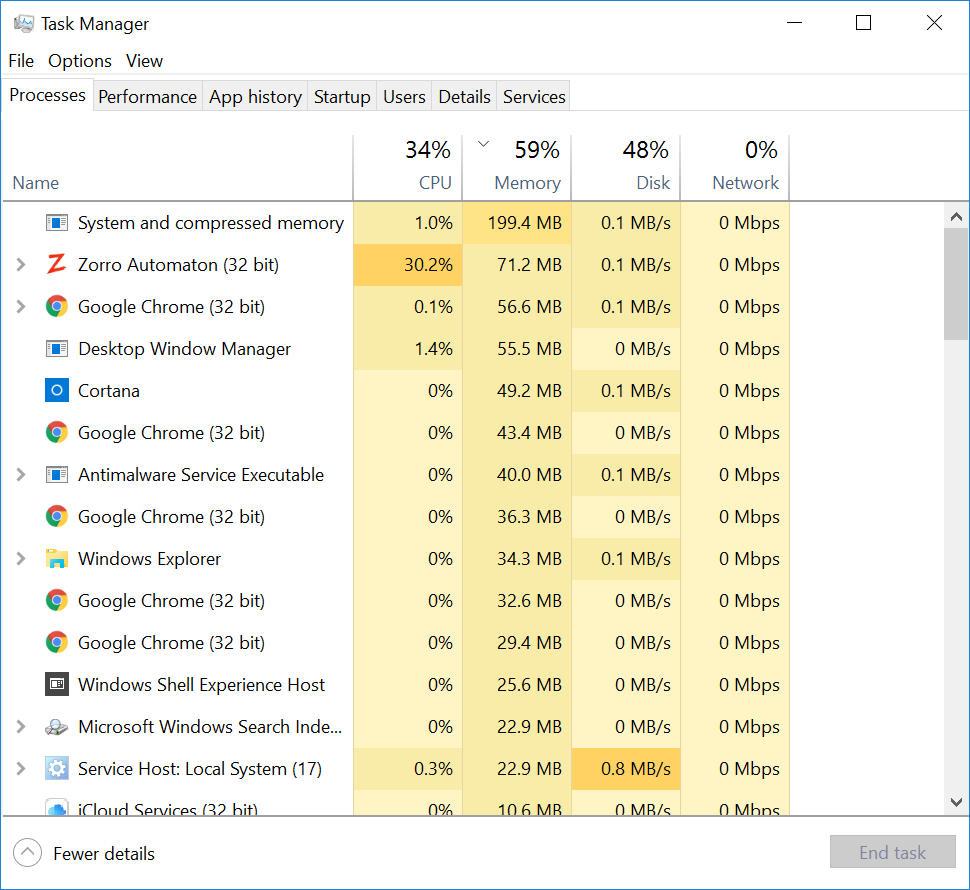Open the Options menu
The image size is (970, 890).
[x=80, y=61]
